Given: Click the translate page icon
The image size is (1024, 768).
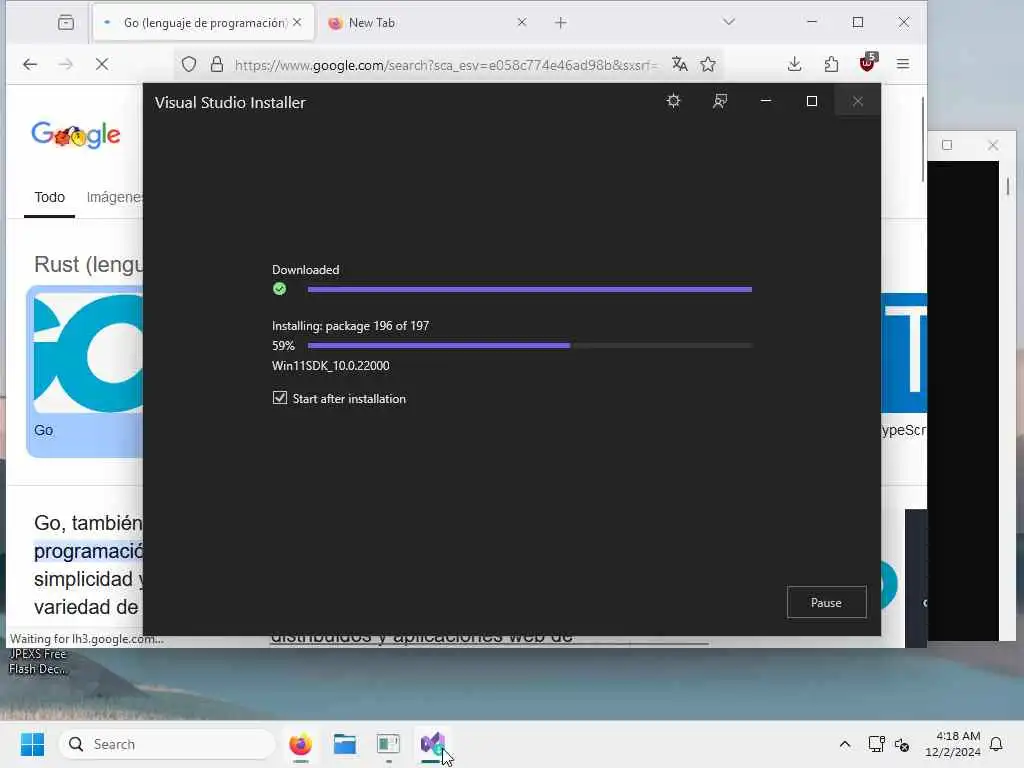Looking at the screenshot, I should coord(679,64).
